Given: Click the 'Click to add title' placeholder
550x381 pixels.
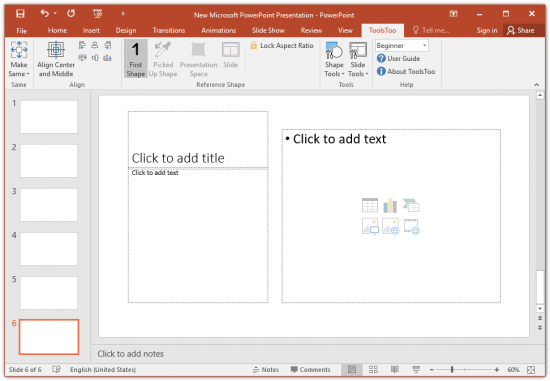Looking at the screenshot, I should coord(198,140).
